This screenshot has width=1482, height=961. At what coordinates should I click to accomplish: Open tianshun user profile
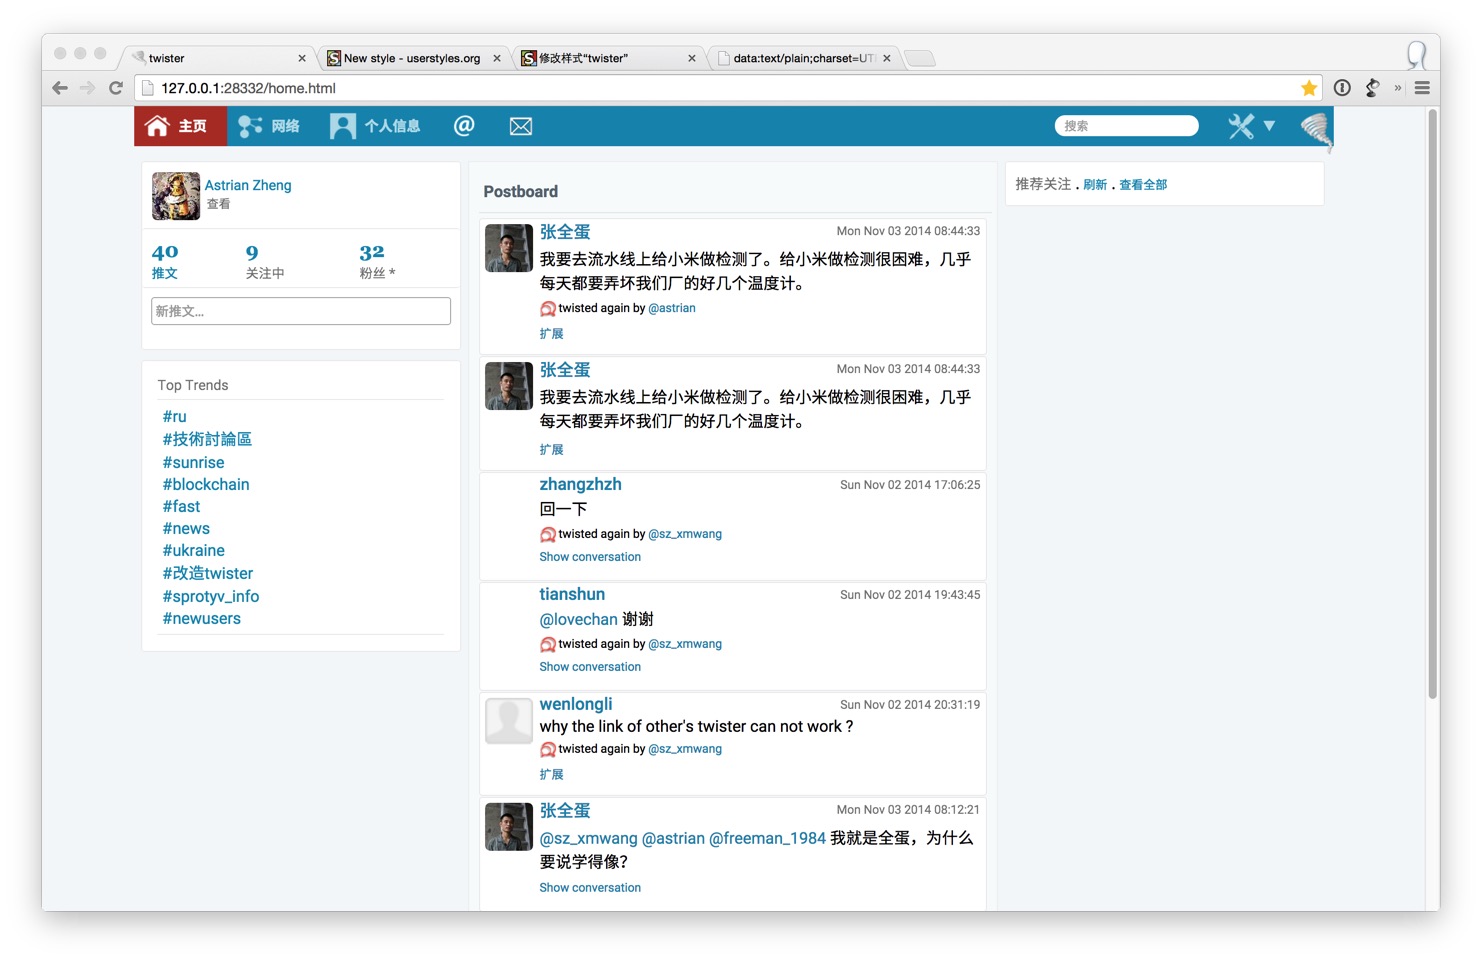pyautogui.click(x=572, y=594)
